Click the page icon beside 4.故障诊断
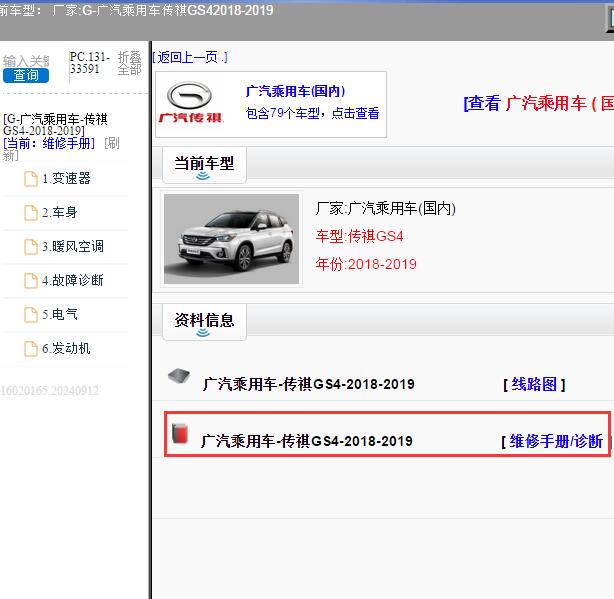The width and height of the screenshot is (614, 599). (x=31, y=281)
